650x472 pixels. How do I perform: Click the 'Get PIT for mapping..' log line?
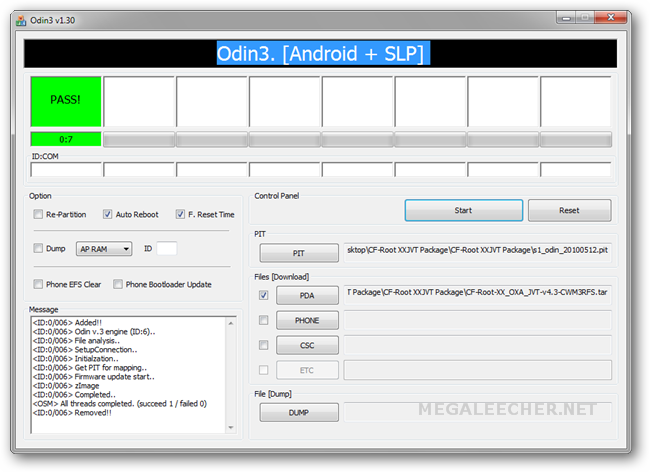click(x=90, y=368)
